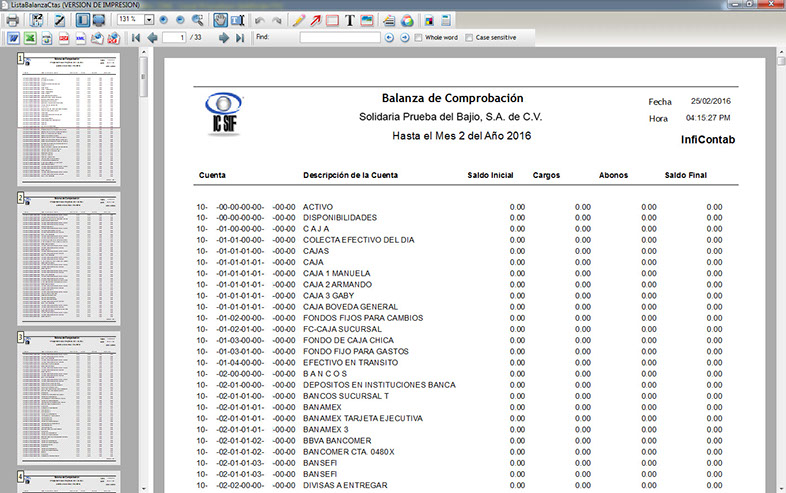Click the page number input box
This screenshot has height=493, width=786.
[174, 38]
